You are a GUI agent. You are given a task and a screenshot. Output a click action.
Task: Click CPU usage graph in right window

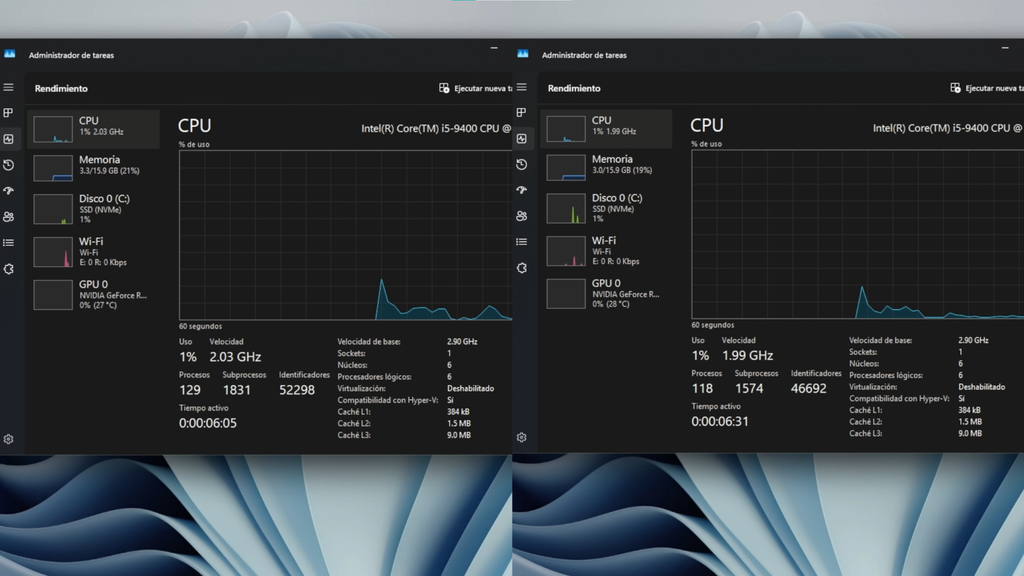point(857,234)
